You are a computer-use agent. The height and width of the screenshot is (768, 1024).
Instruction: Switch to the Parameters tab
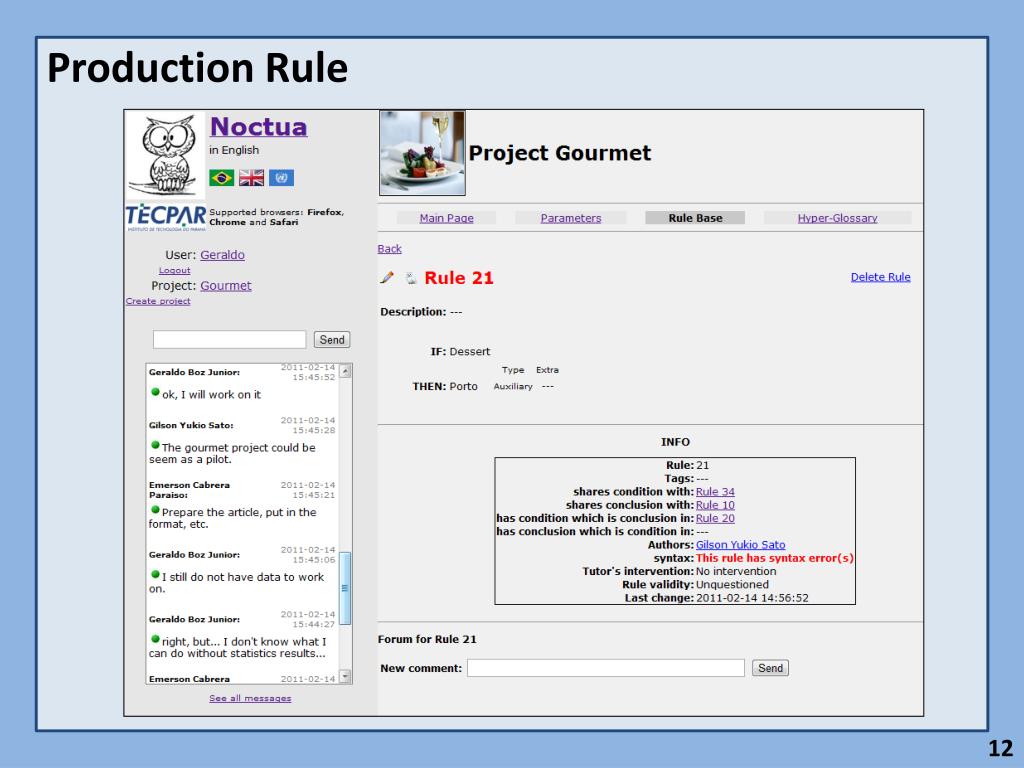click(x=571, y=218)
